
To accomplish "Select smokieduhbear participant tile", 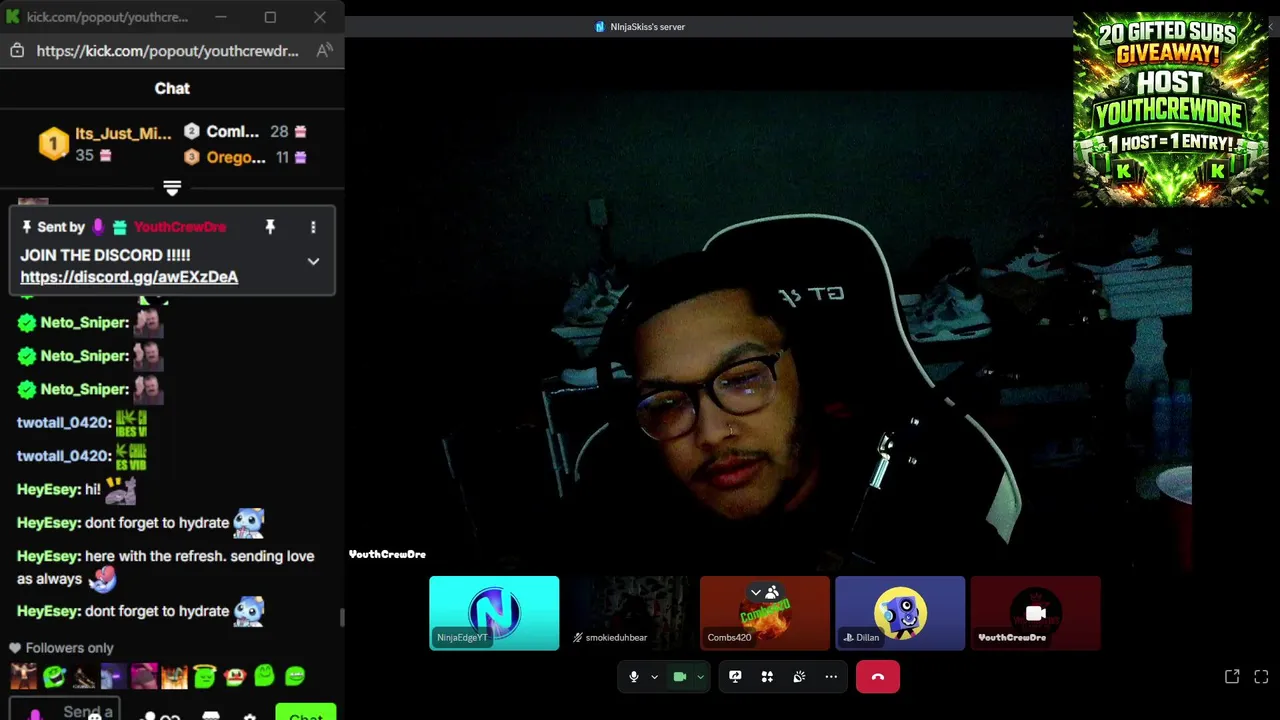I will [x=629, y=613].
